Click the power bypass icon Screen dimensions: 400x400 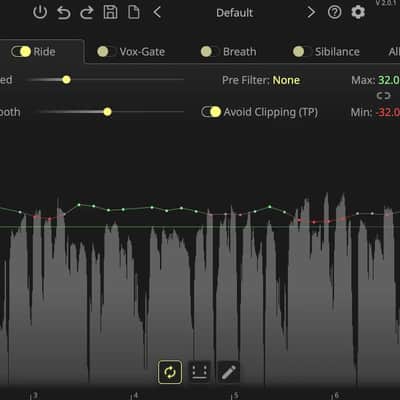[x=40, y=13]
